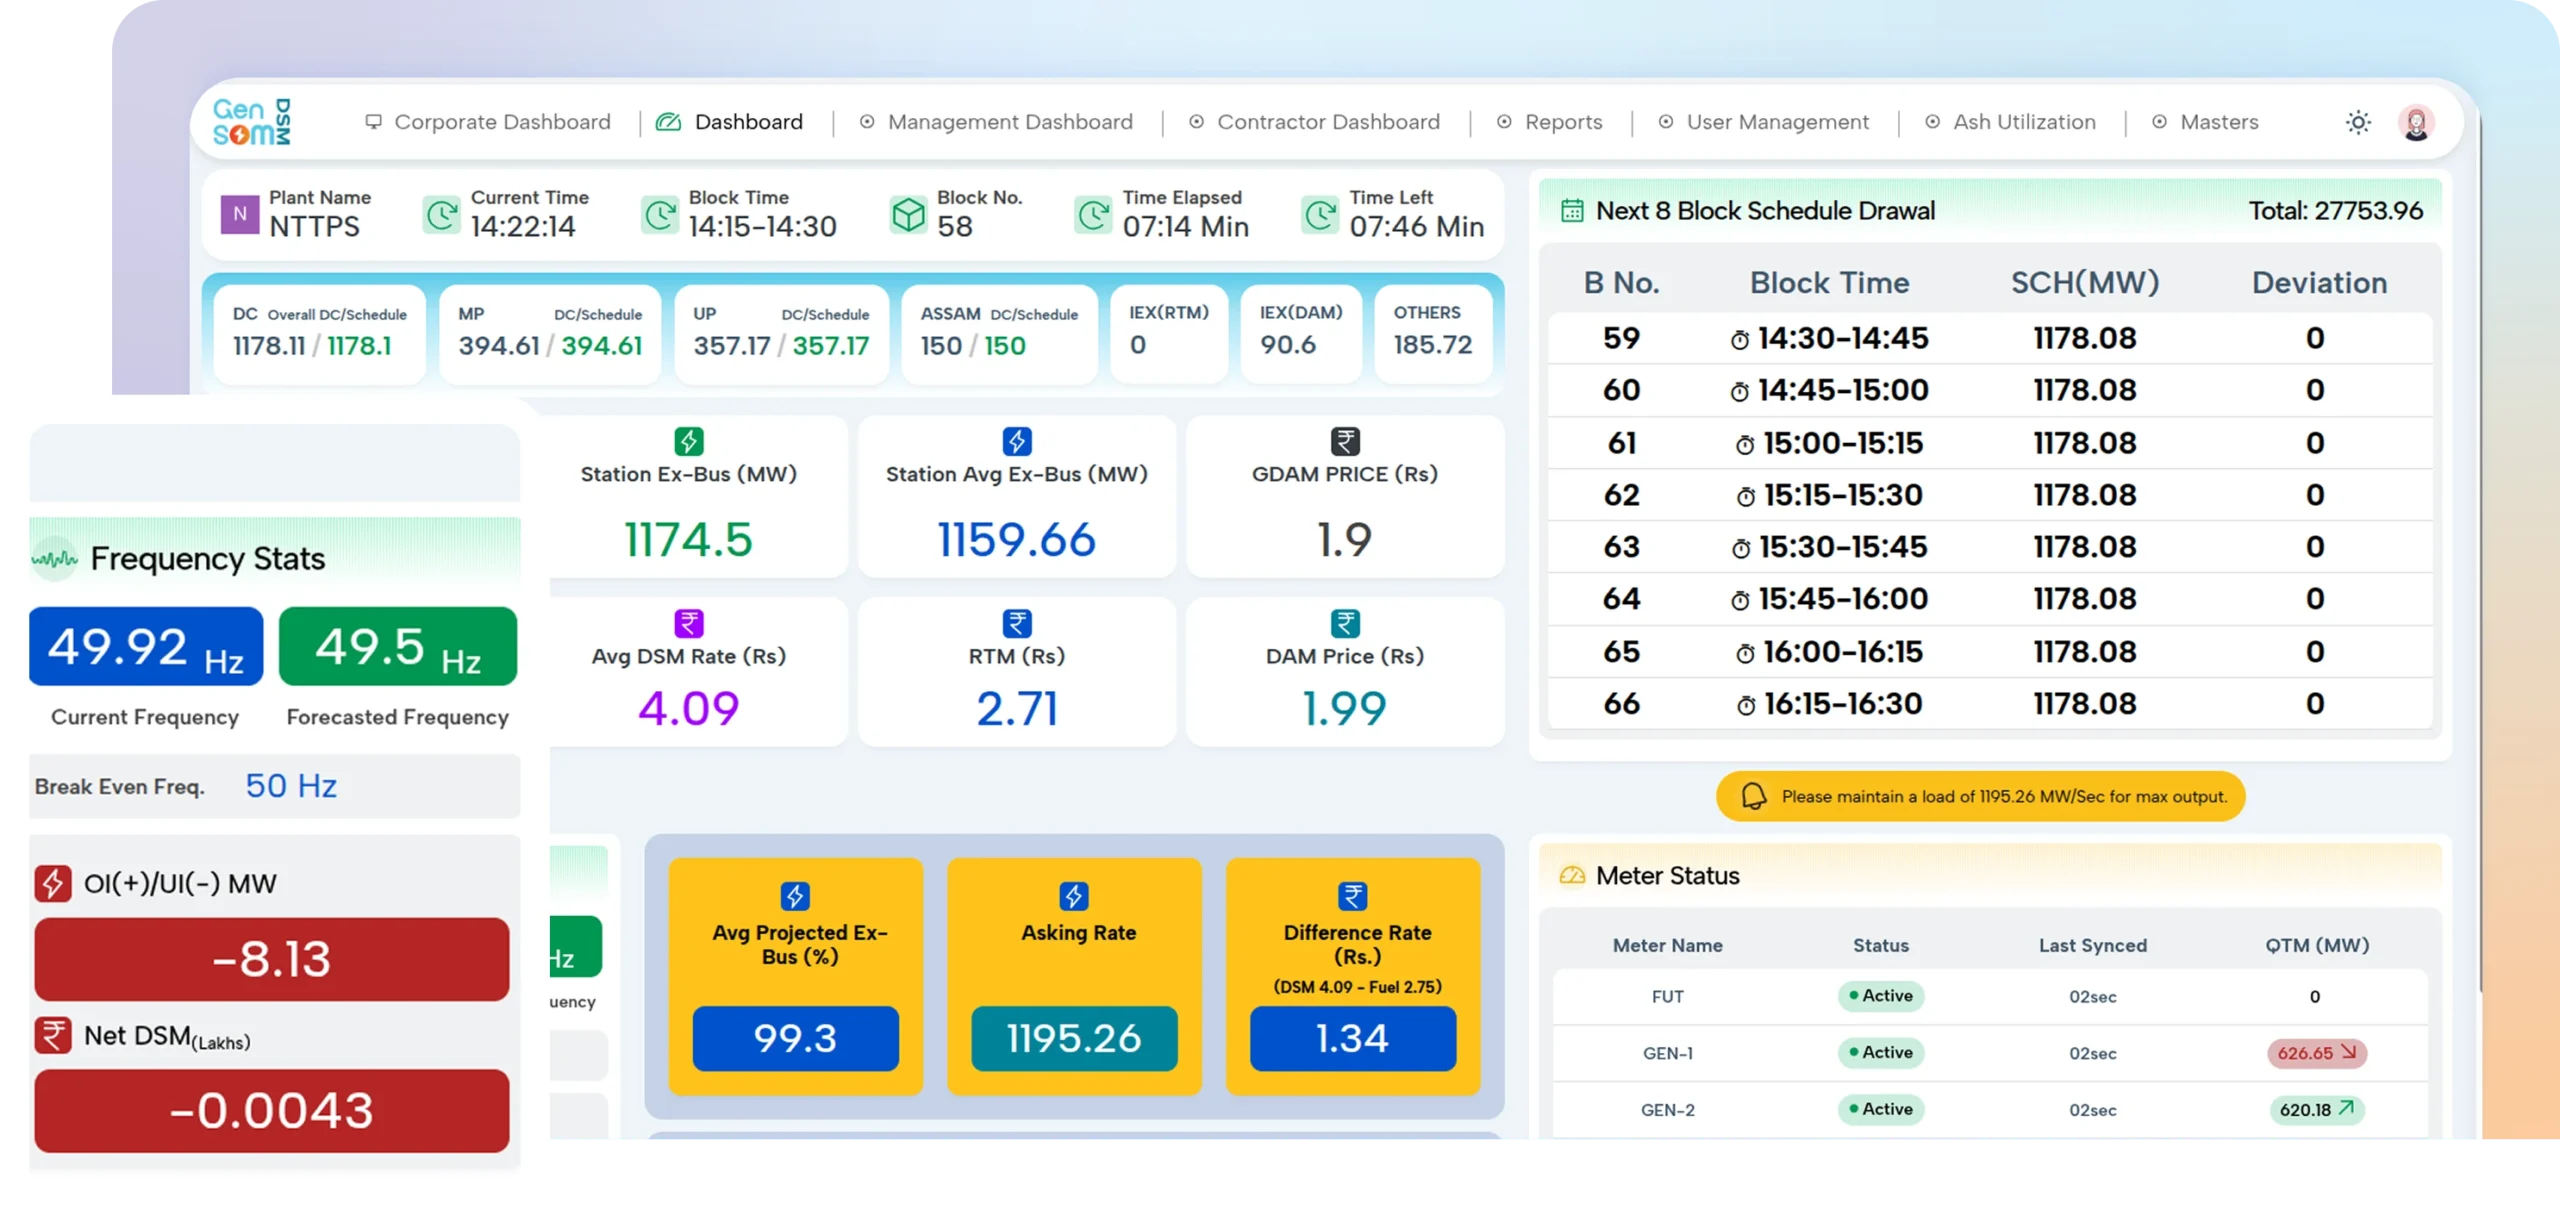Click calendar icon beside Next 8 Block Schedule

[x=1572, y=211]
